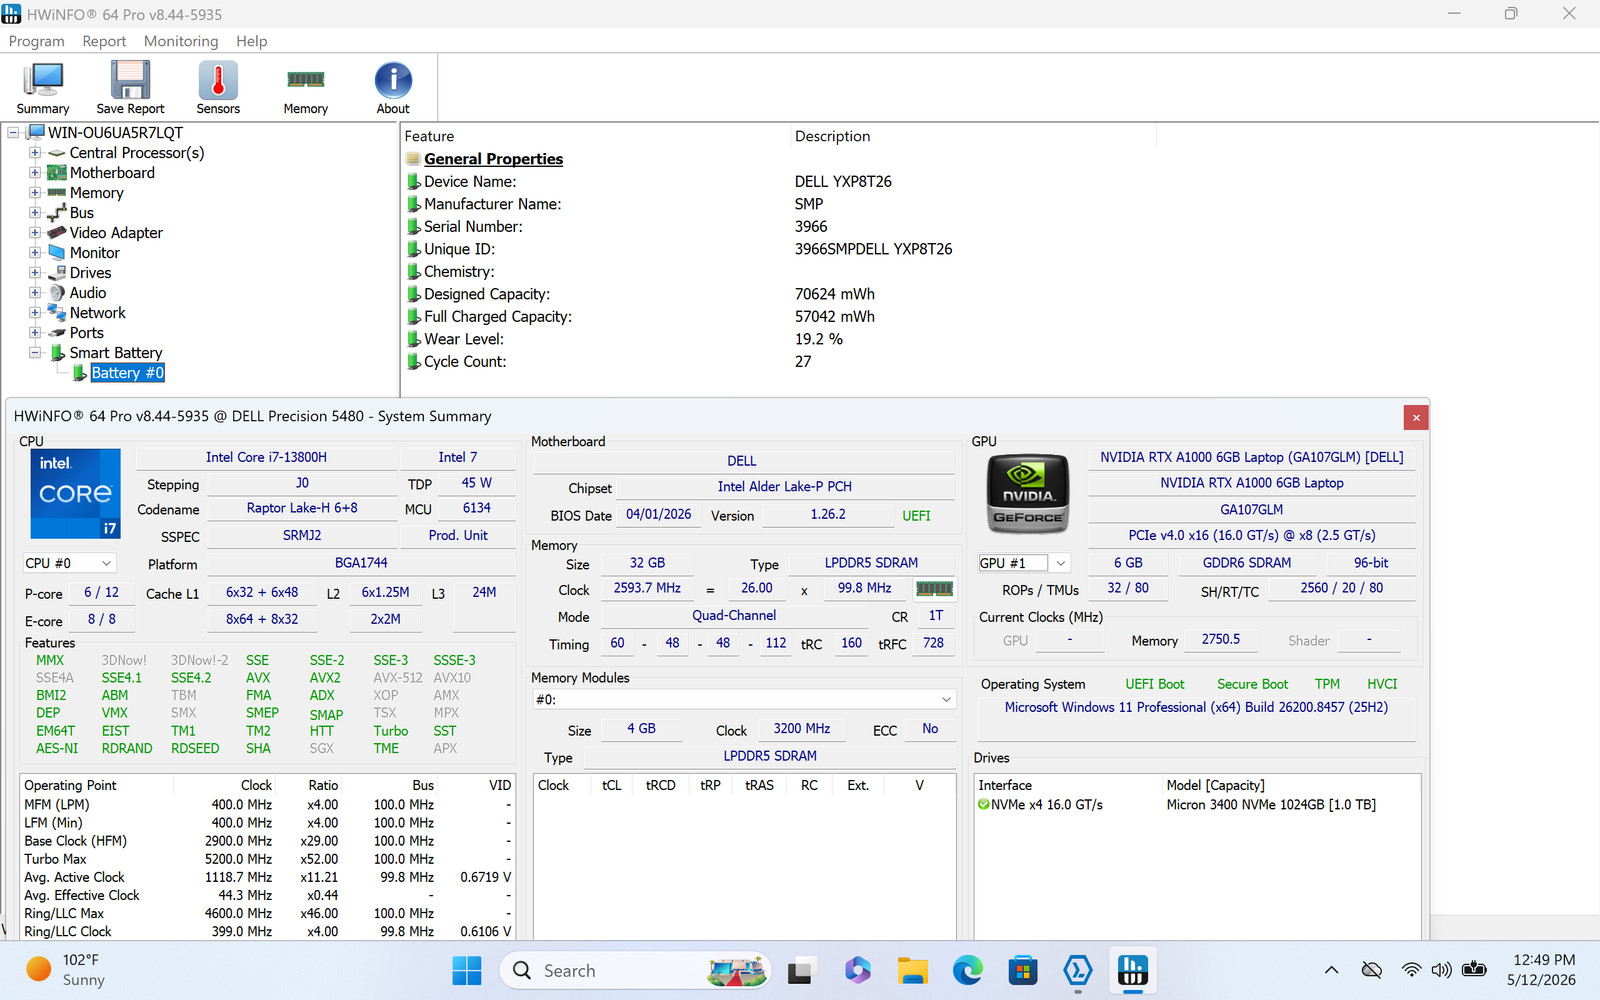Screen dimensions: 1600x1000
Task: Click the clock showing 12:49 PM
Action: (1543, 960)
